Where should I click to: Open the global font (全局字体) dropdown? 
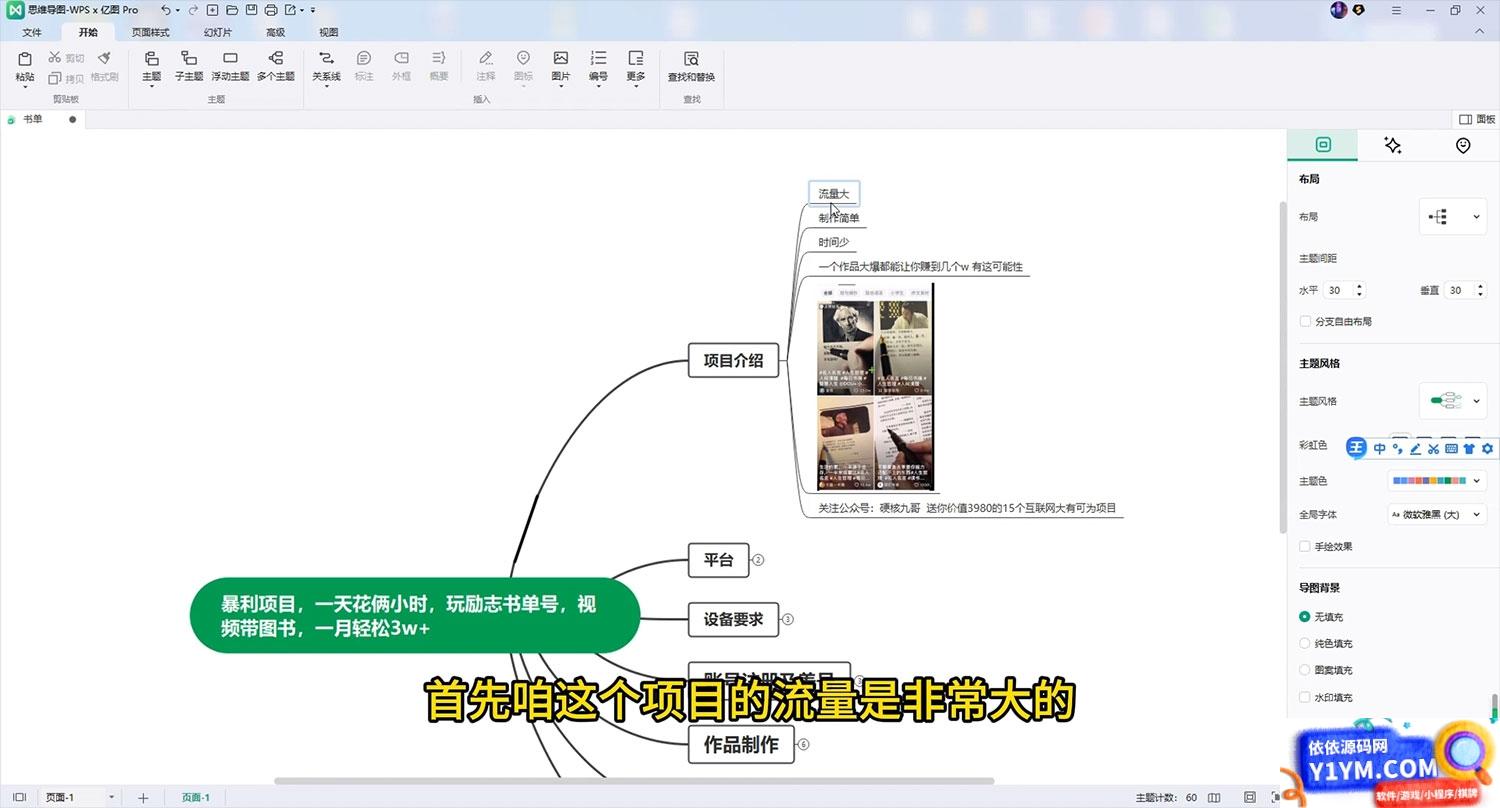coord(1437,514)
